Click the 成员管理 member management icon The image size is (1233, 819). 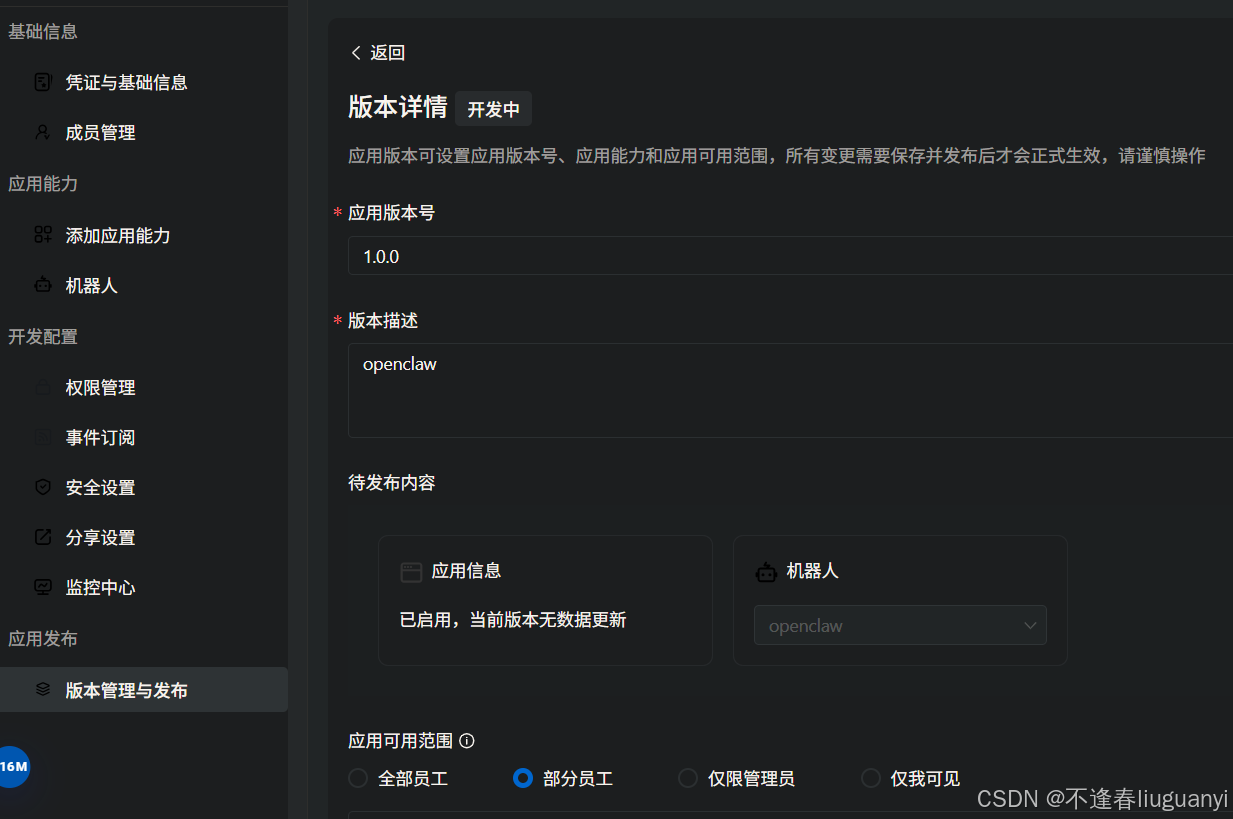[42, 132]
